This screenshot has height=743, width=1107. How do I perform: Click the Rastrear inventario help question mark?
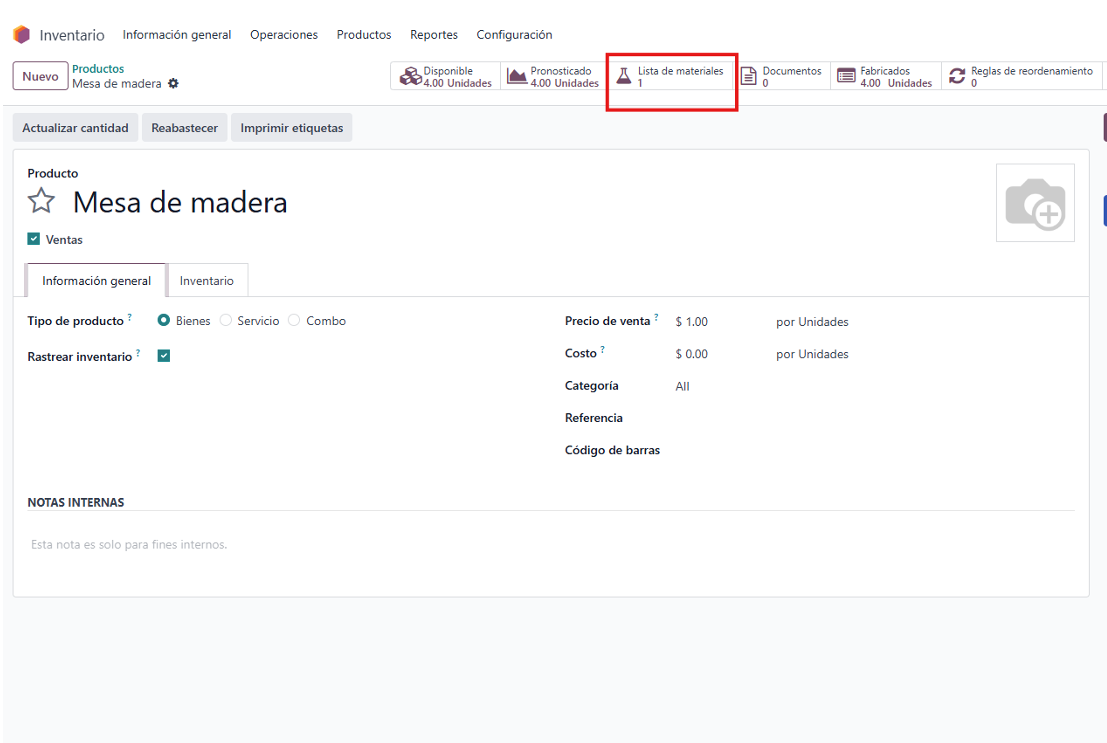[138, 352]
